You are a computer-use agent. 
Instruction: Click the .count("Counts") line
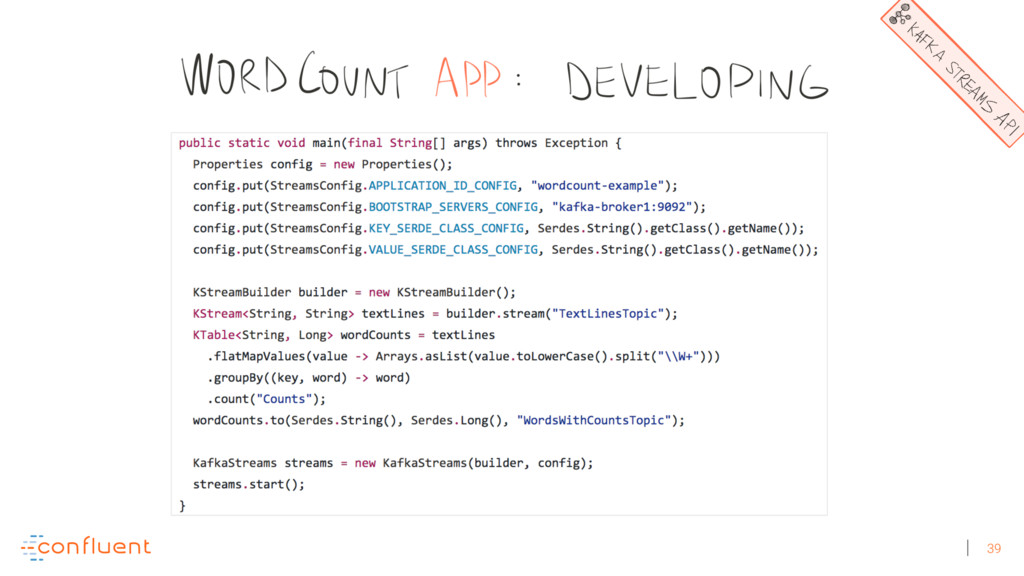click(266, 399)
